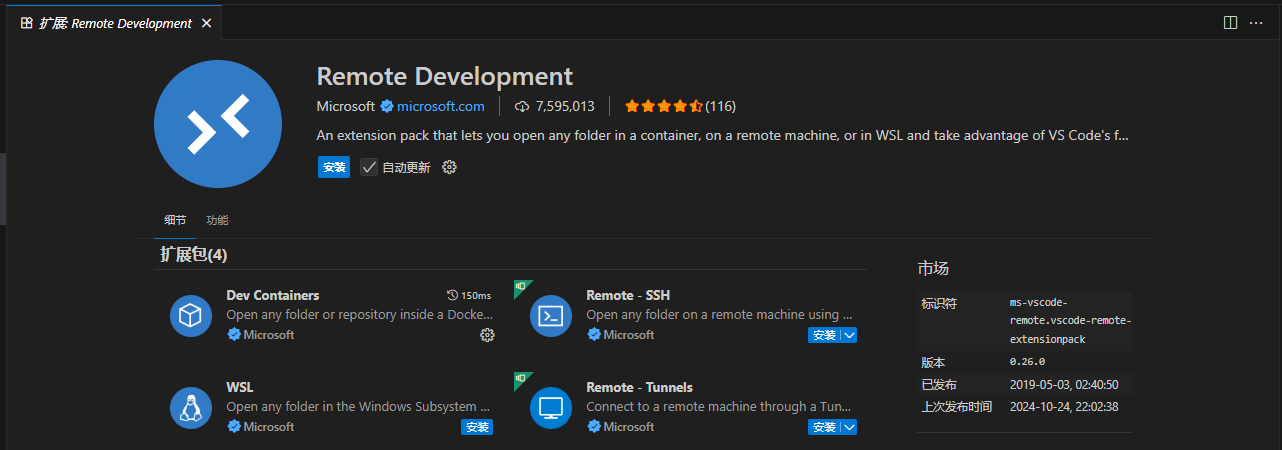Click the Remote Development title heading
1282x450 pixels.
point(445,76)
